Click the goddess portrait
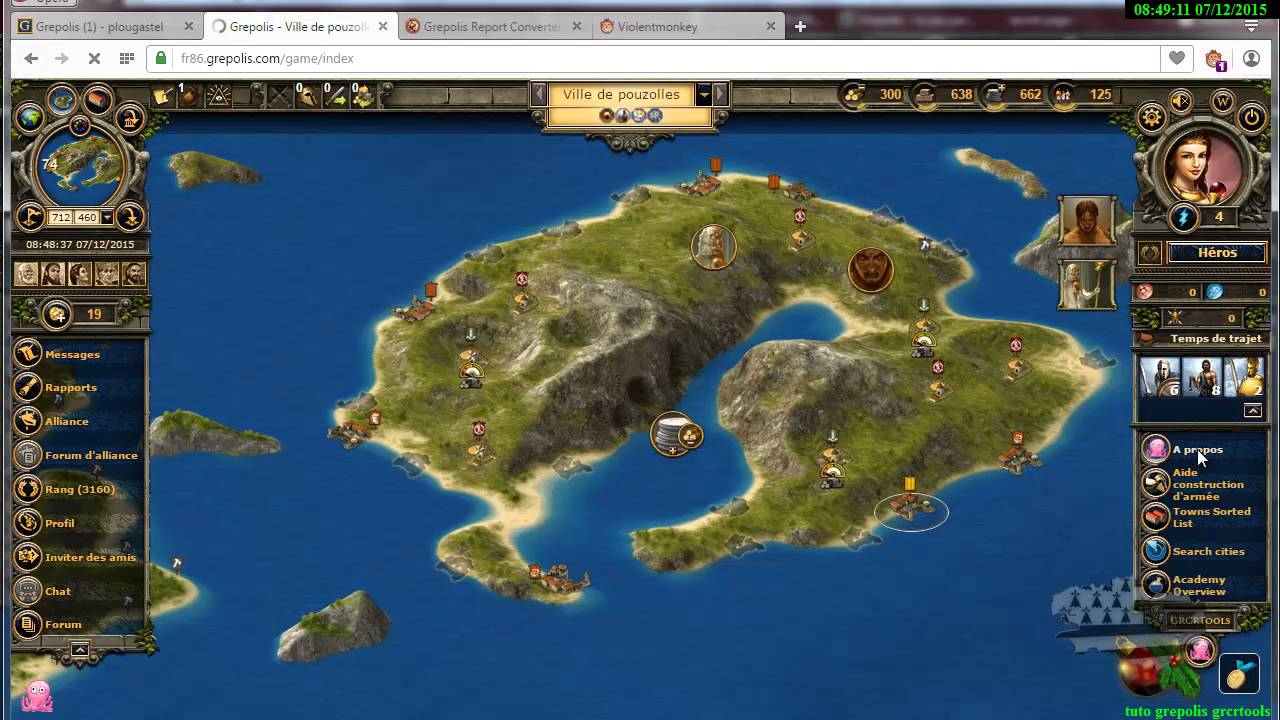Viewport: 1280px width, 720px height. (x=1202, y=167)
